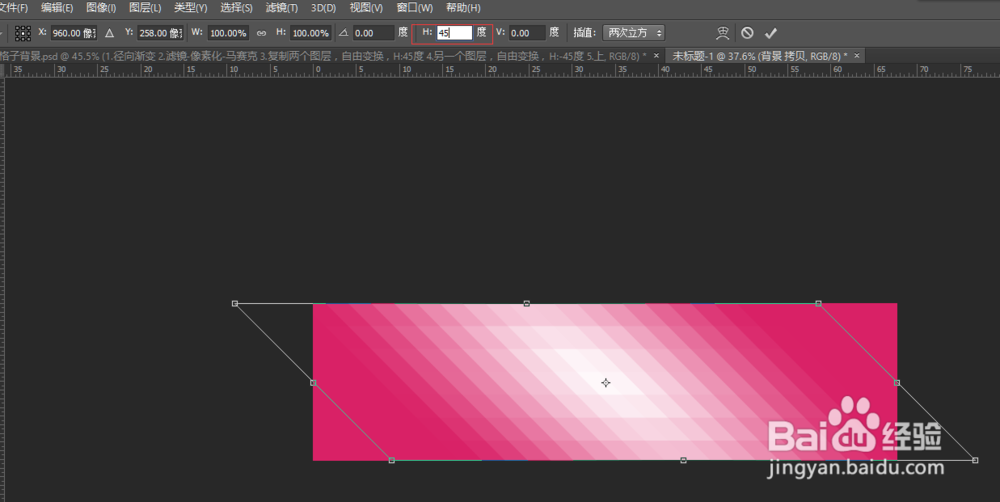Close the 格子背景.psd document tab
The height and width of the screenshot is (502, 1000).
pyautogui.click(x=656, y=56)
